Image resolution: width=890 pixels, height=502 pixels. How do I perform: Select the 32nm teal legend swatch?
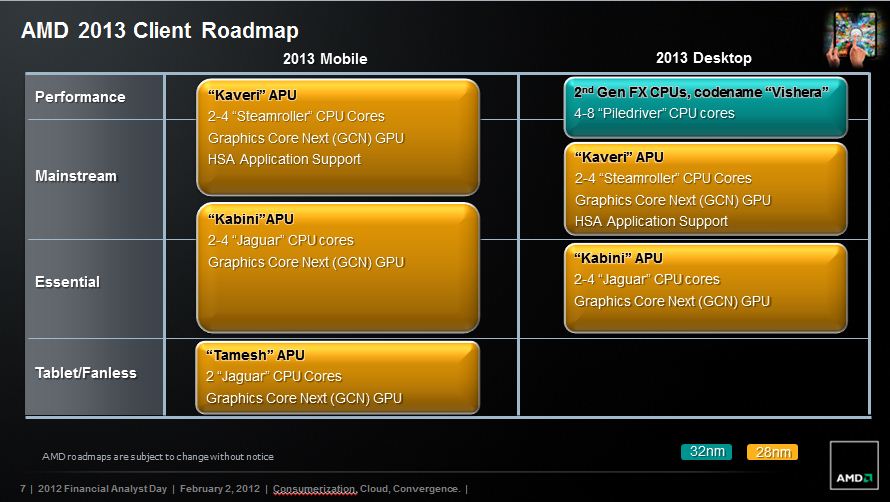707,452
